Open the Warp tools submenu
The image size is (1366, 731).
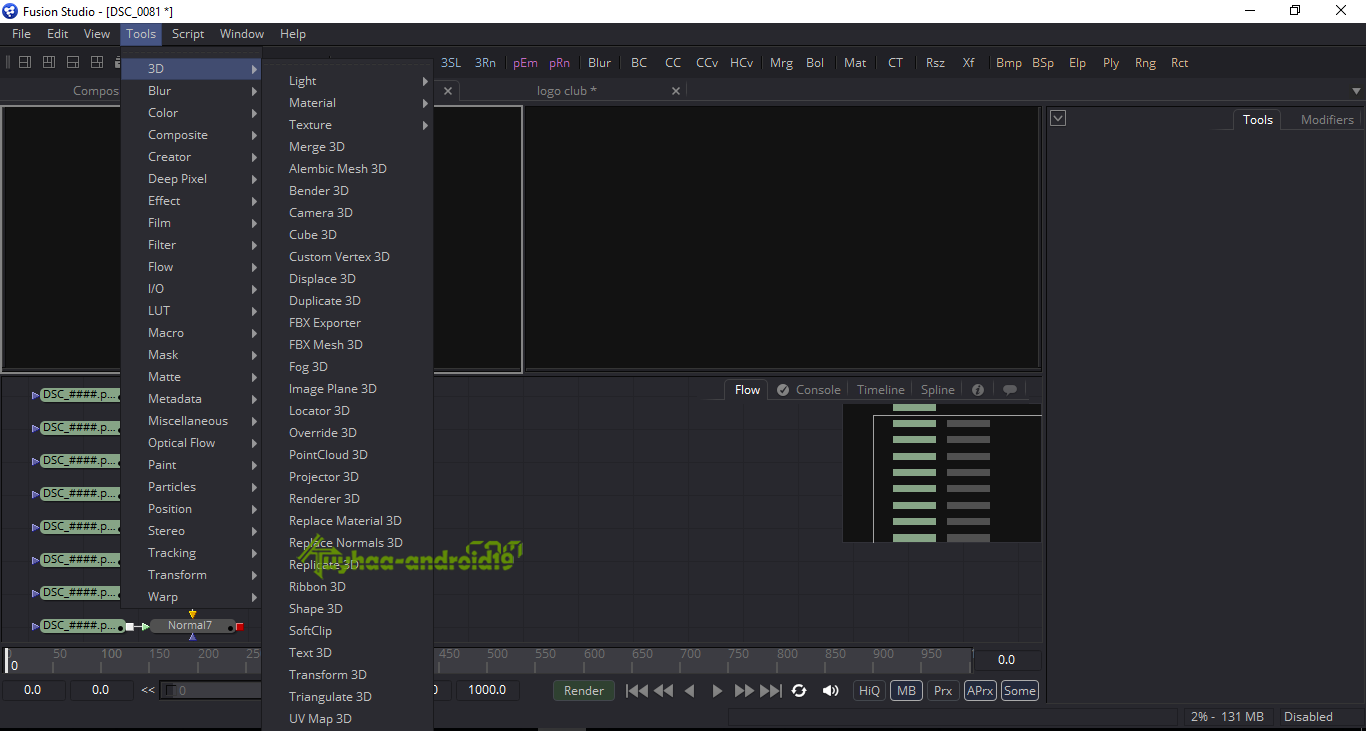click(191, 597)
